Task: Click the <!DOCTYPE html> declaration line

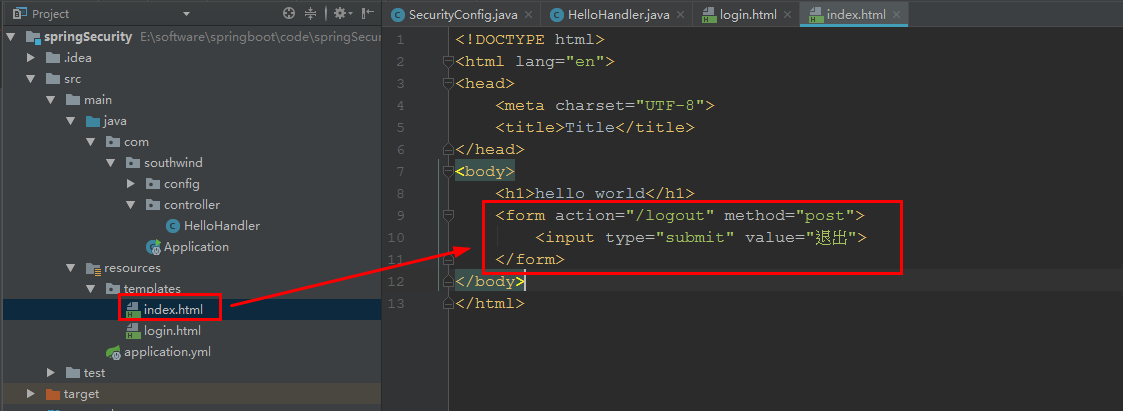Action: pos(530,39)
